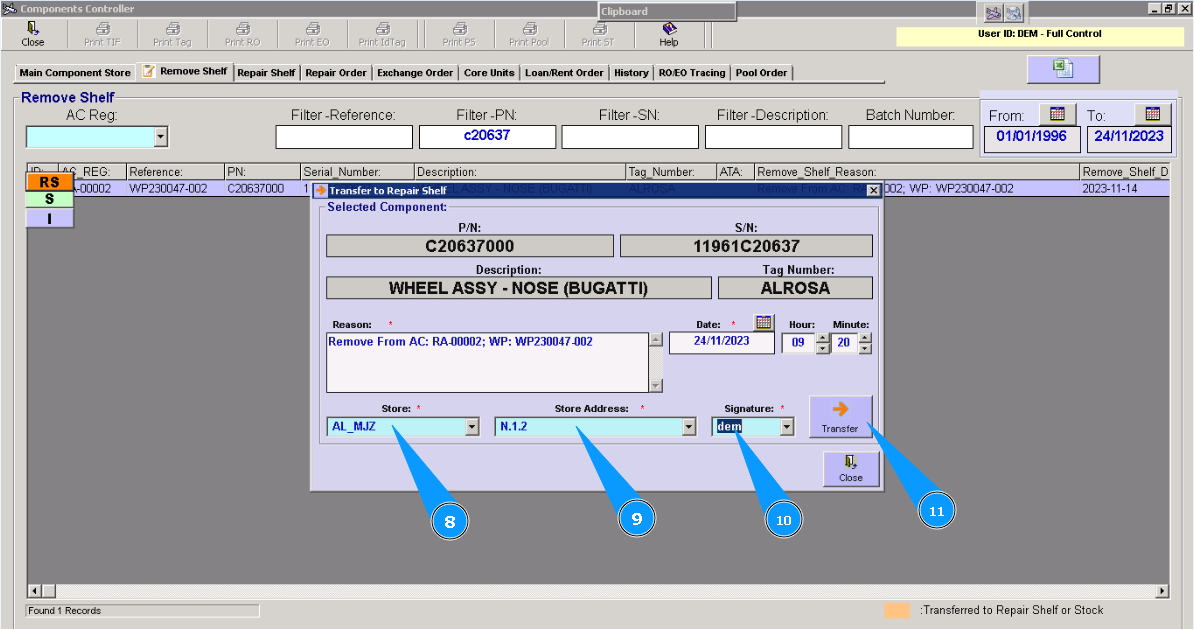Click the orange Transferred legend swatch
The width and height of the screenshot is (1194, 630).
pyautogui.click(x=896, y=610)
